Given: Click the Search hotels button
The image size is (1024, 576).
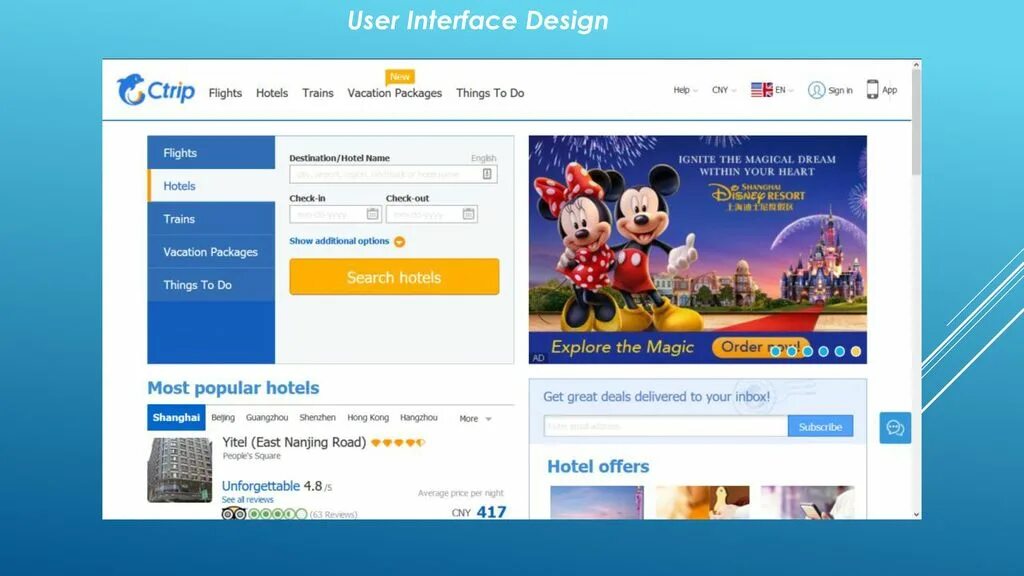Looking at the screenshot, I should [x=394, y=277].
